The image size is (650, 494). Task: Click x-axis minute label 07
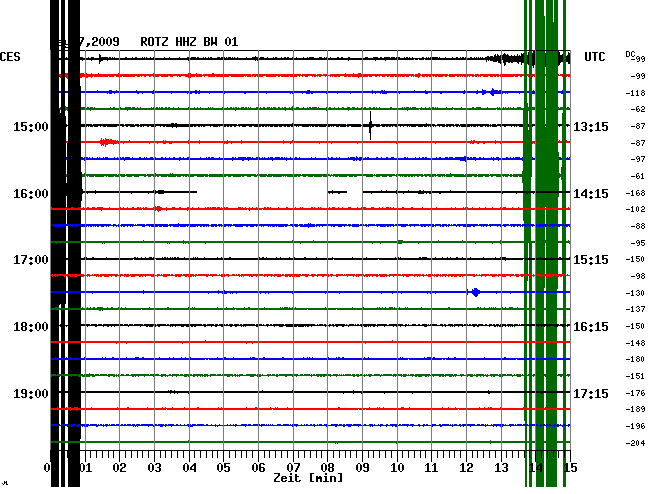pos(293,468)
